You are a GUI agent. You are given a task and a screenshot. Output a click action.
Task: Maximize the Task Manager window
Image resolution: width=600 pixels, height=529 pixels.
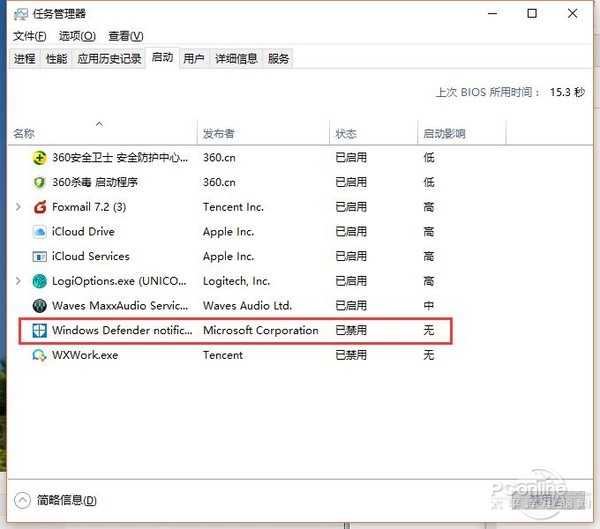(x=532, y=14)
